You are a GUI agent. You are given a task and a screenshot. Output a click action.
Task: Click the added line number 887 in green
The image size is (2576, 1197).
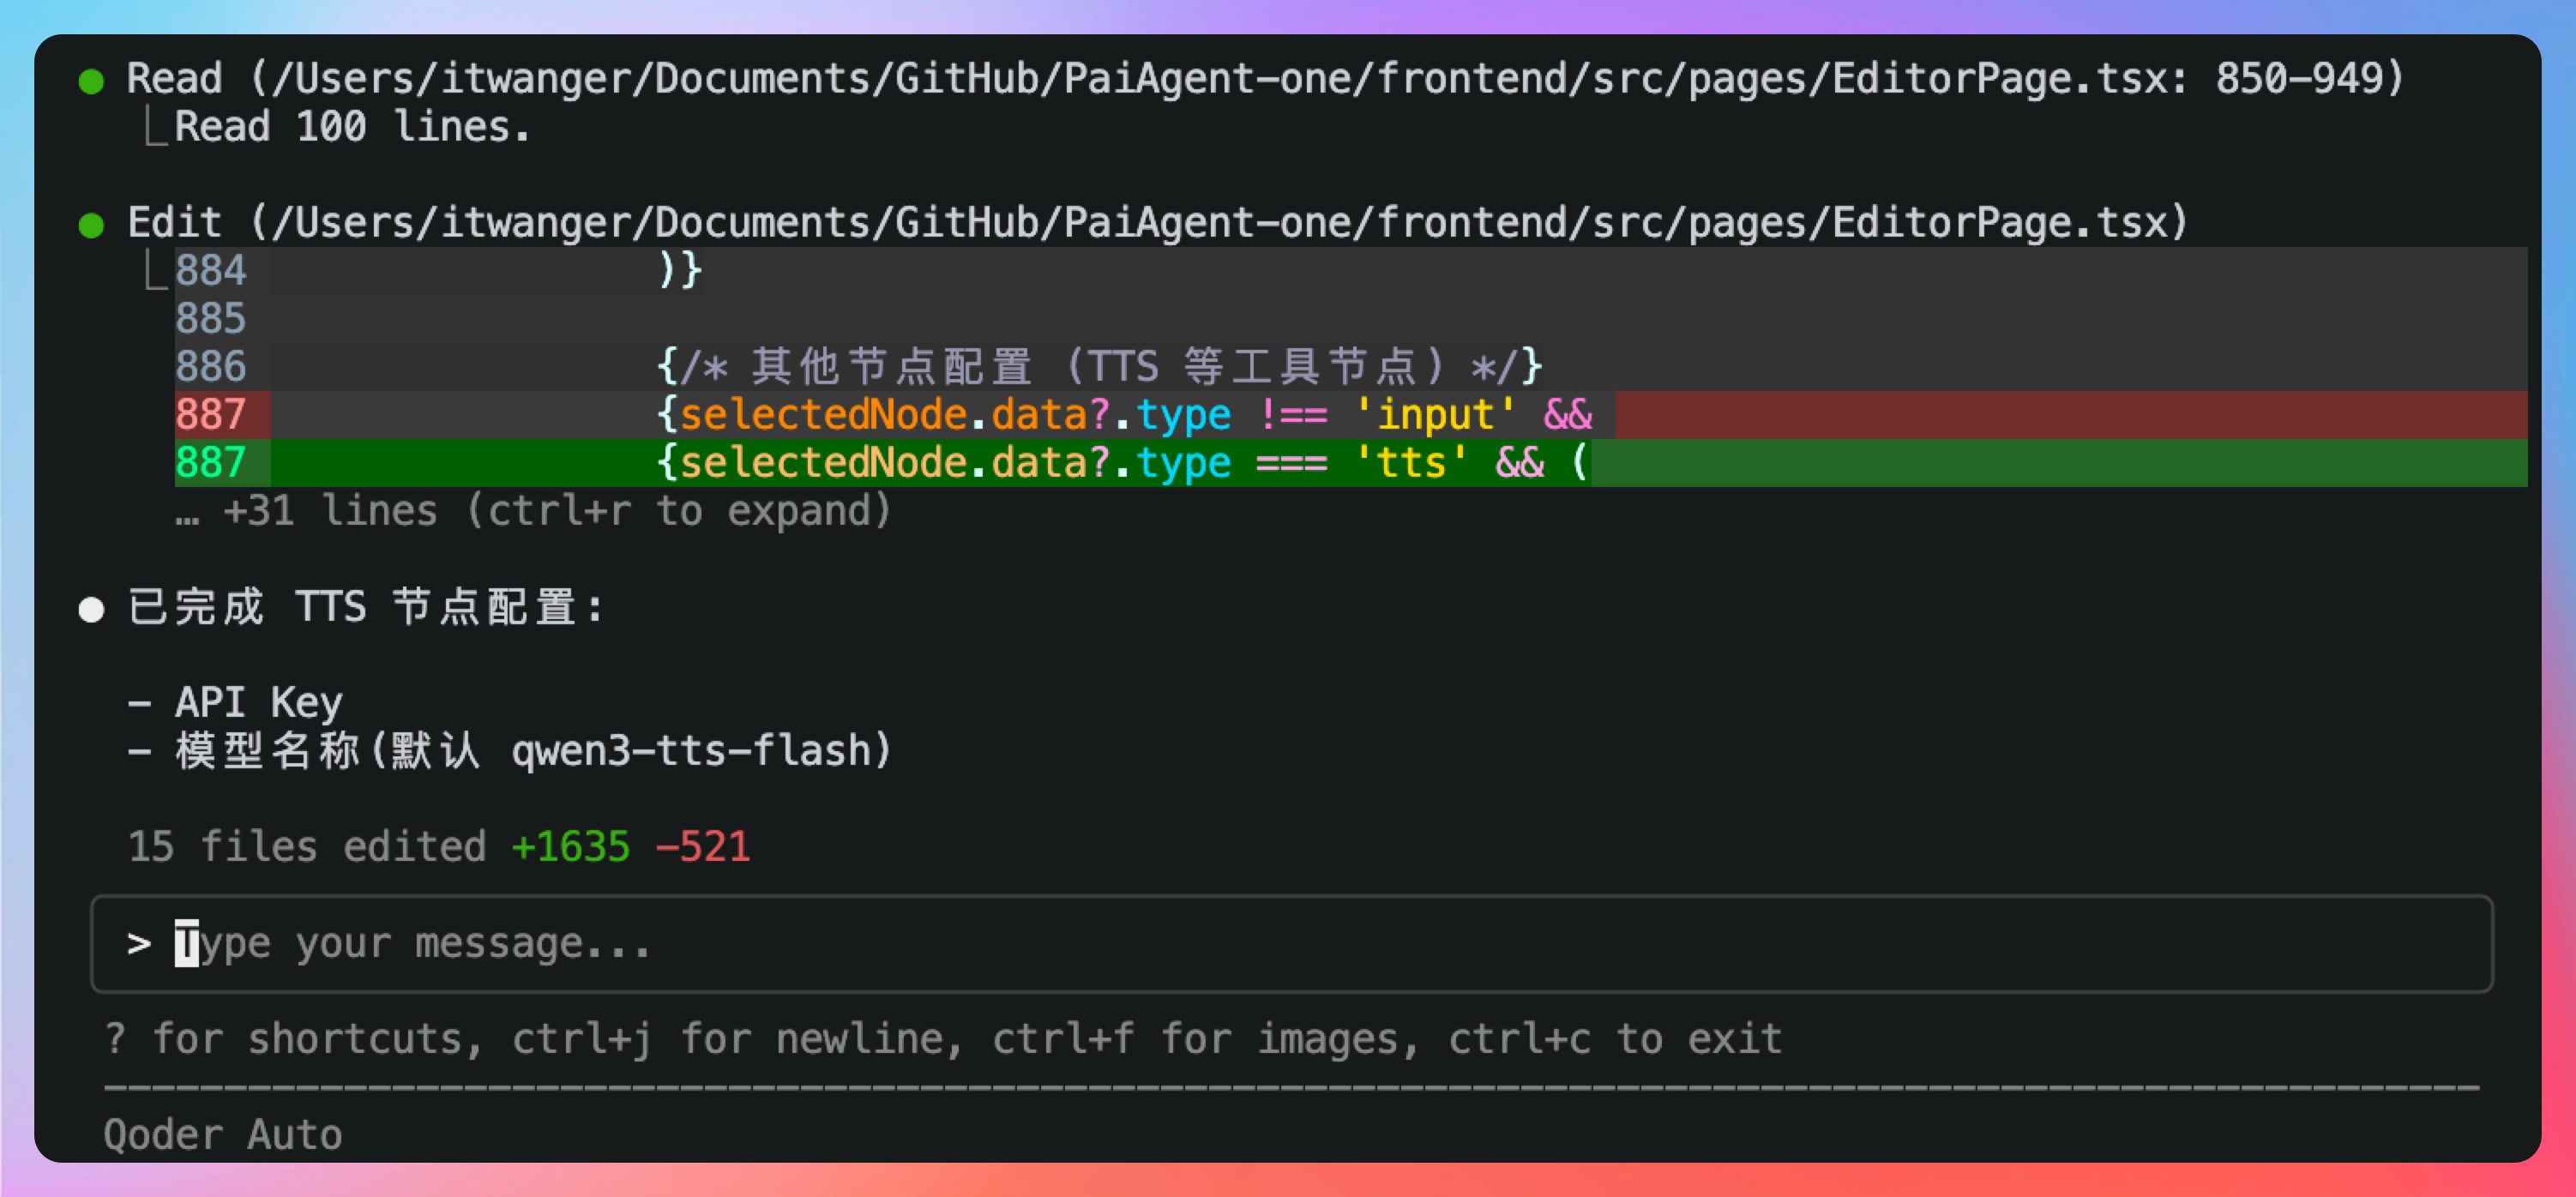pos(211,463)
